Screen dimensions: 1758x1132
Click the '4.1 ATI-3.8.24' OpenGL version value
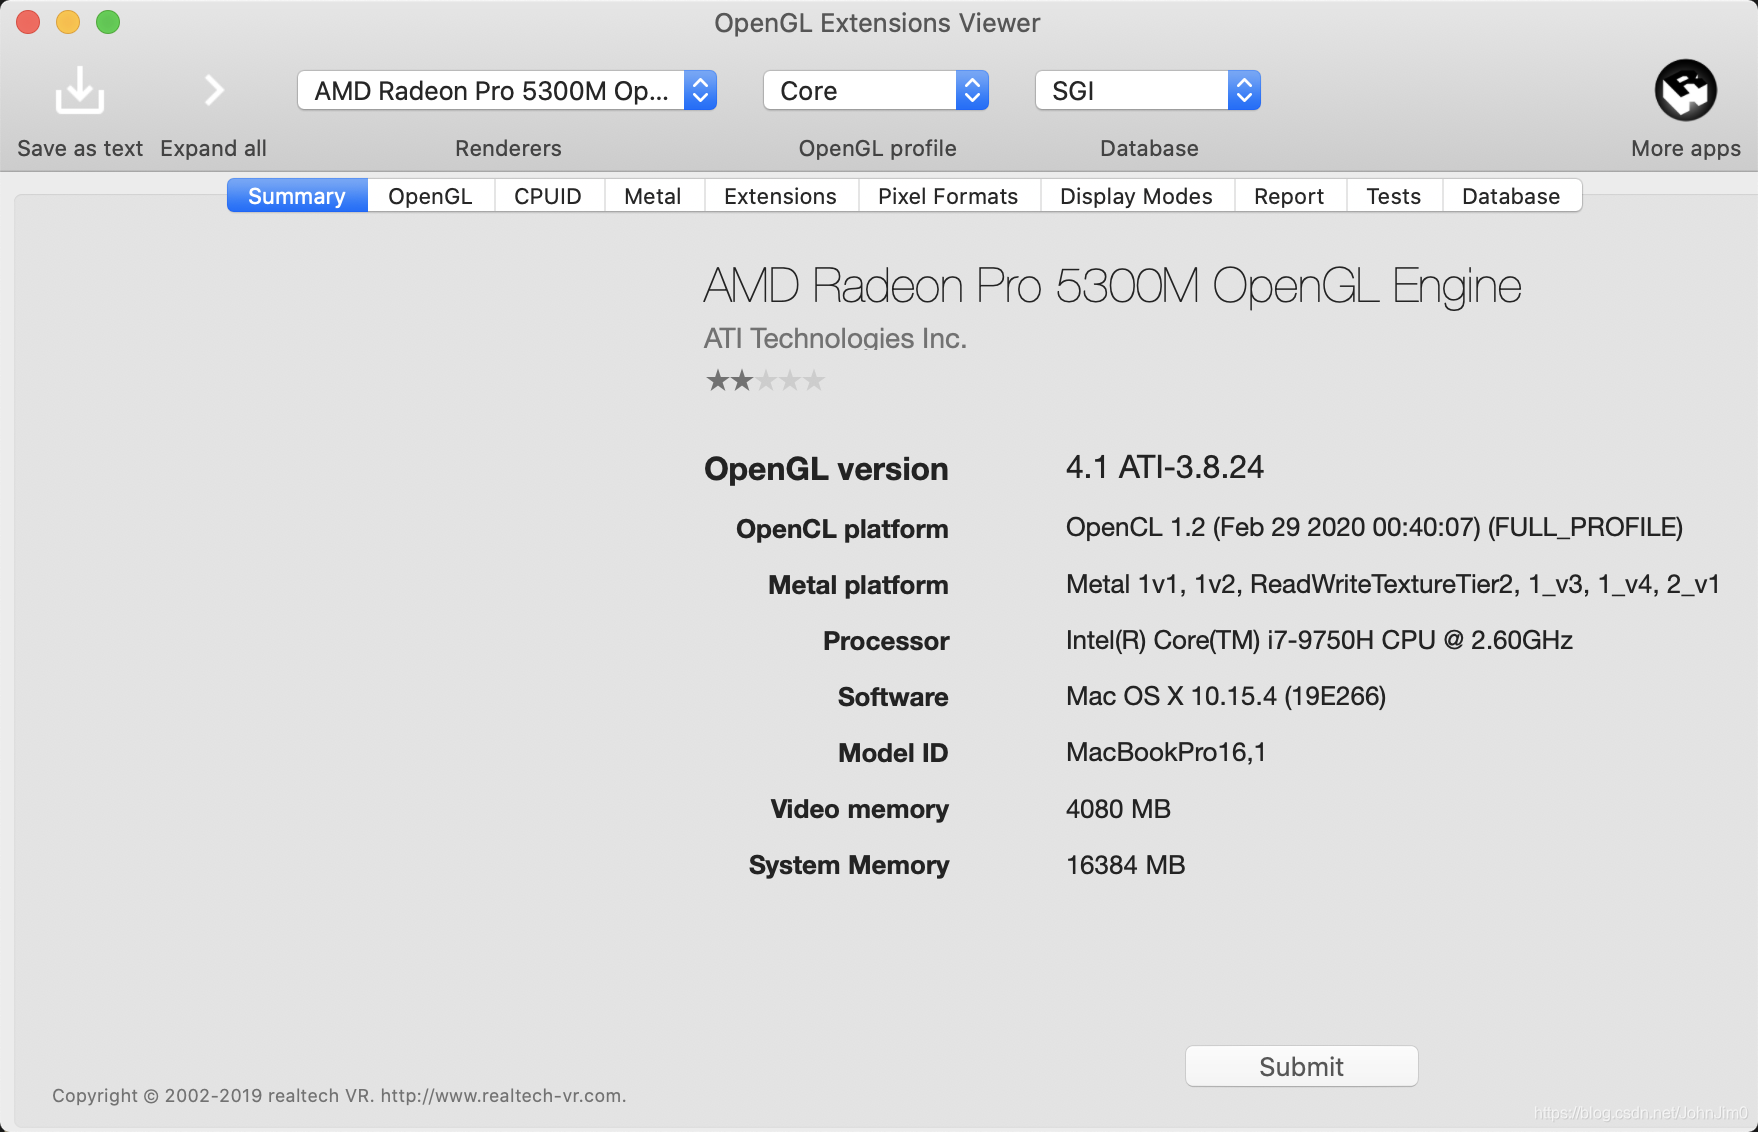pos(1165,467)
